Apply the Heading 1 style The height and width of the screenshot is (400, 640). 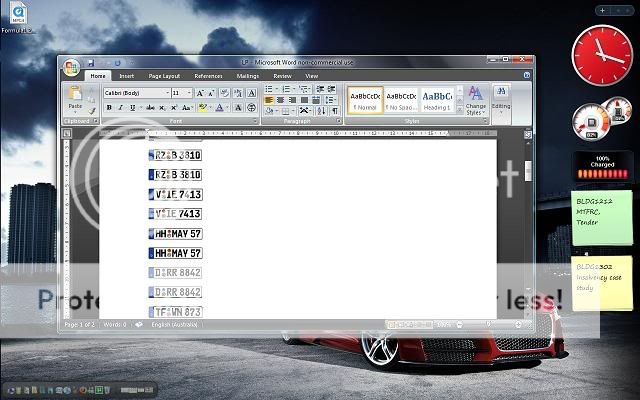435,98
